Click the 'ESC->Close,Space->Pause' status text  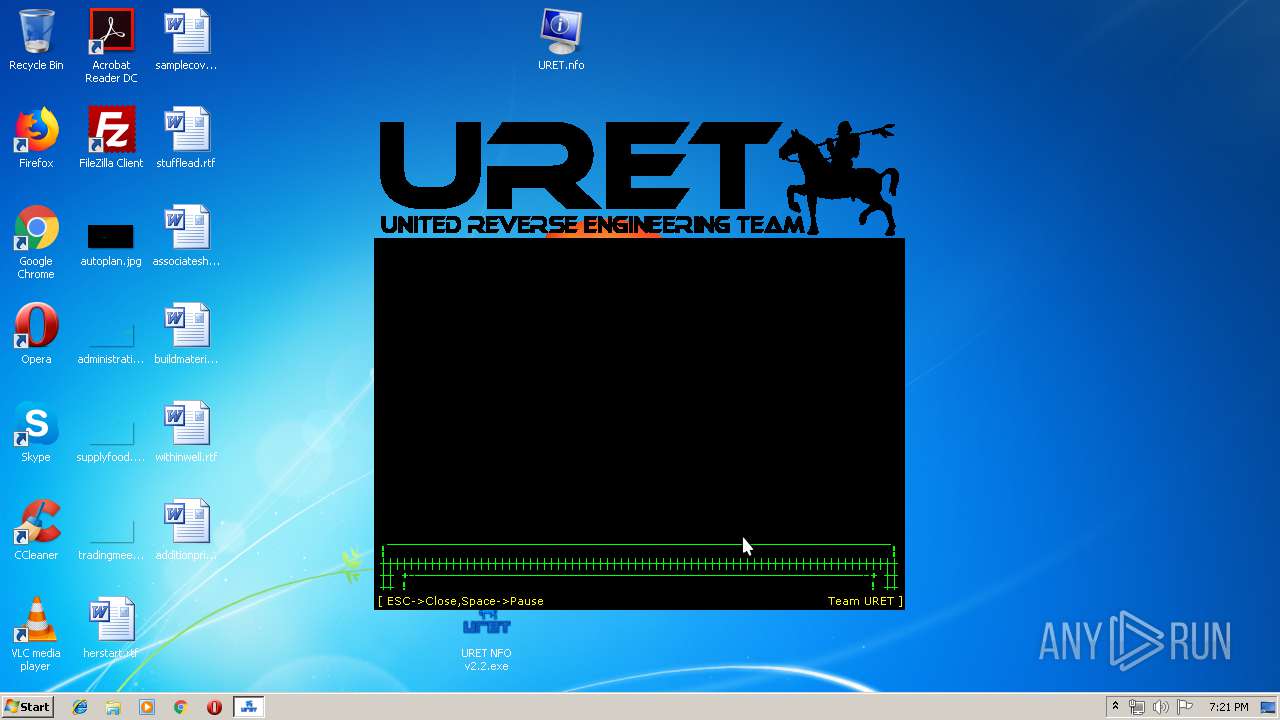465,601
